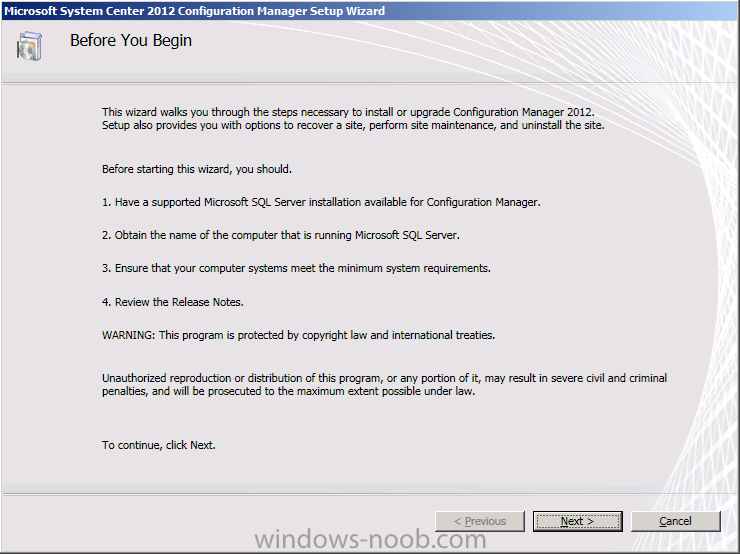Click the Next button to continue
The image size is (740, 554).
(577, 521)
